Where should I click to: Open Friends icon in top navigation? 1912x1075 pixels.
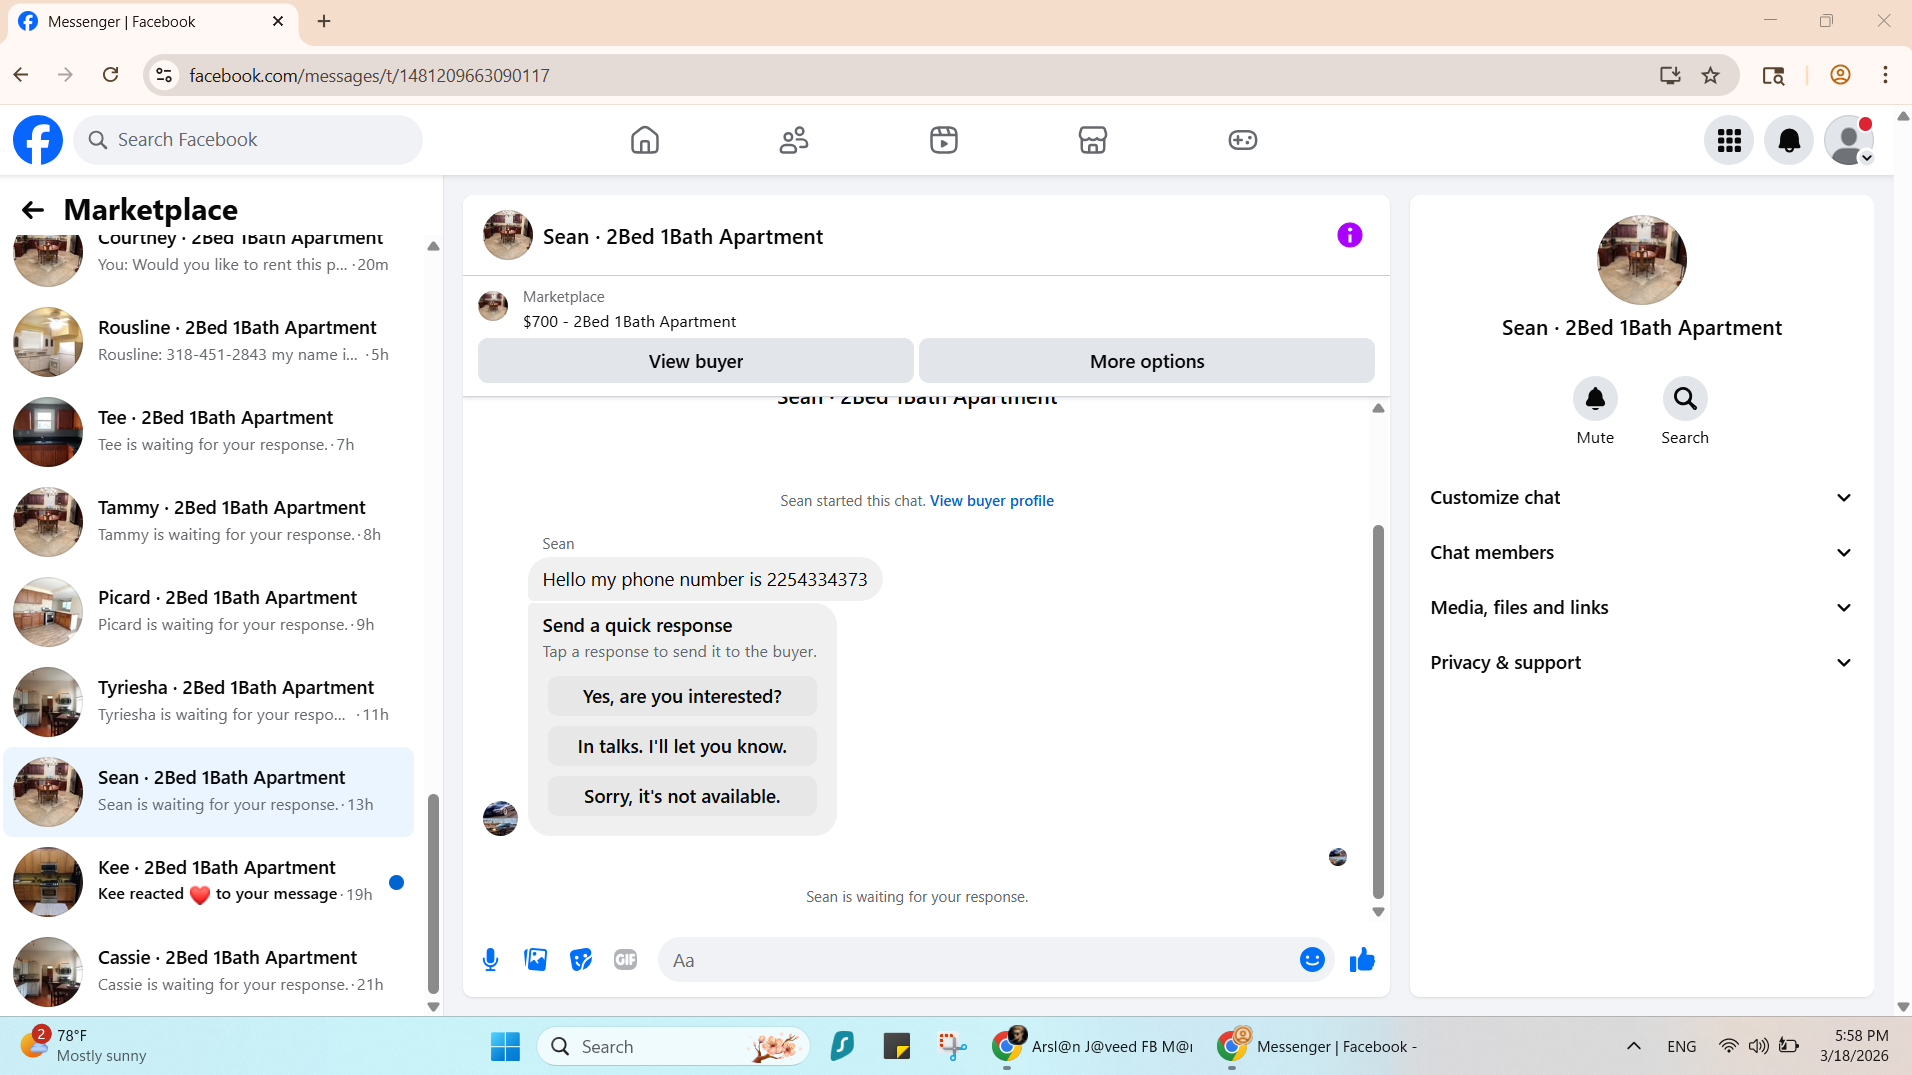(x=794, y=140)
